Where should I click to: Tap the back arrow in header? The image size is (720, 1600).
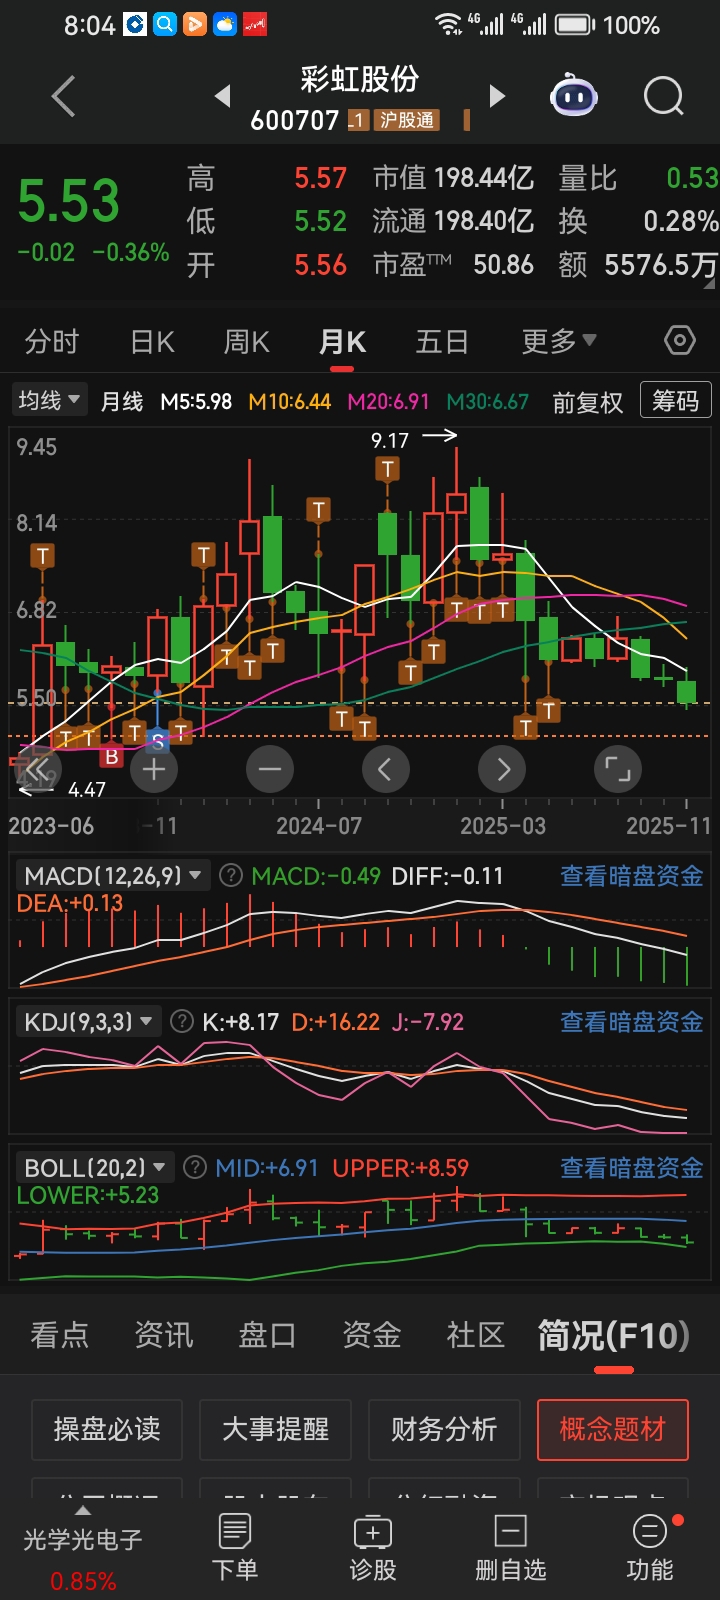64,97
